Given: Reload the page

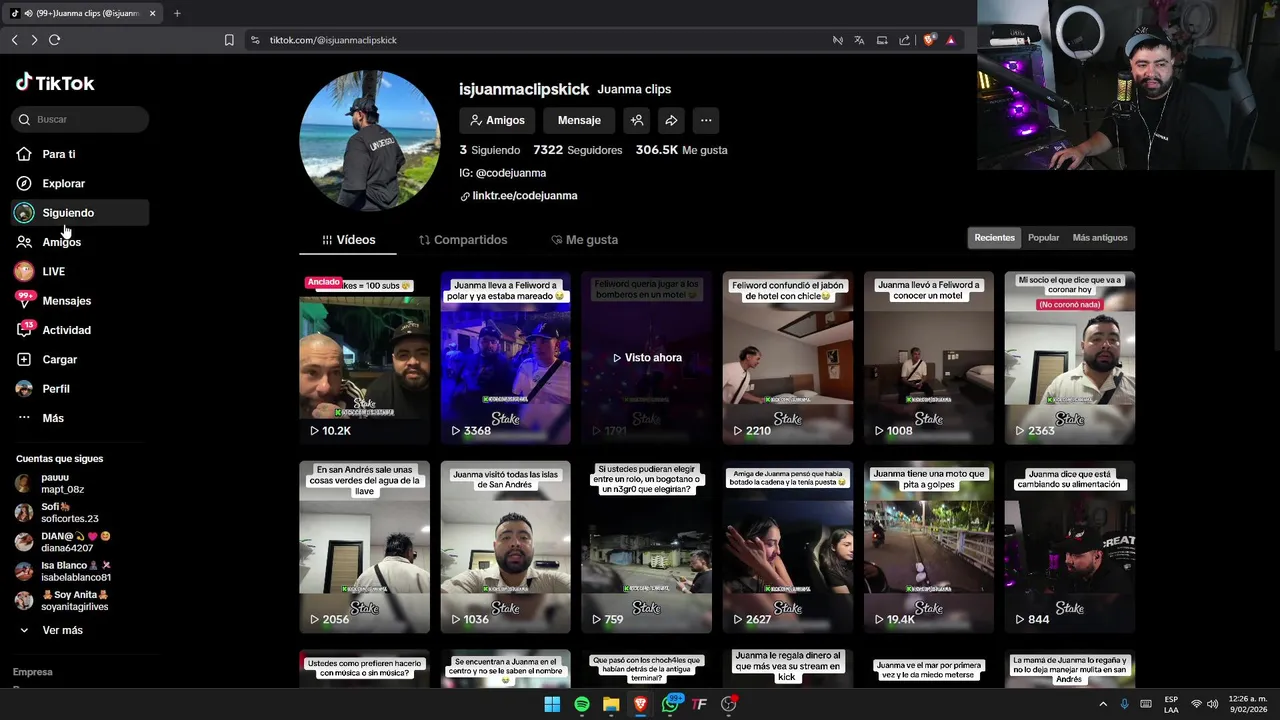Looking at the screenshot, I should point(54,40).
